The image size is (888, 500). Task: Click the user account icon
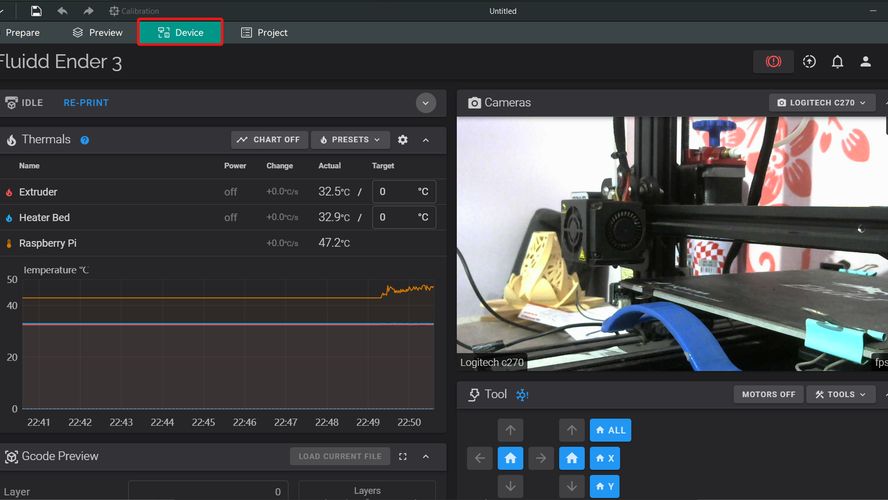click(866, 62)
